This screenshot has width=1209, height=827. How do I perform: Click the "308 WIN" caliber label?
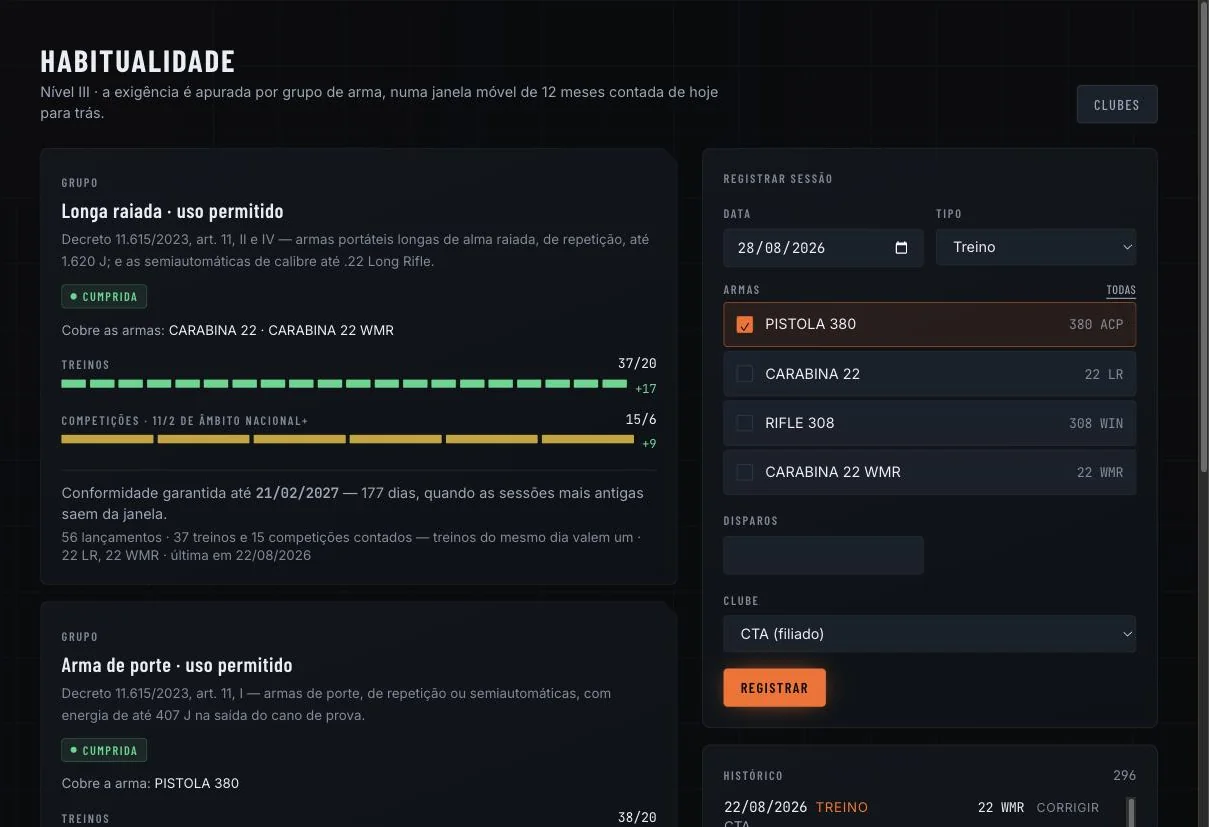pos(1096,423)
